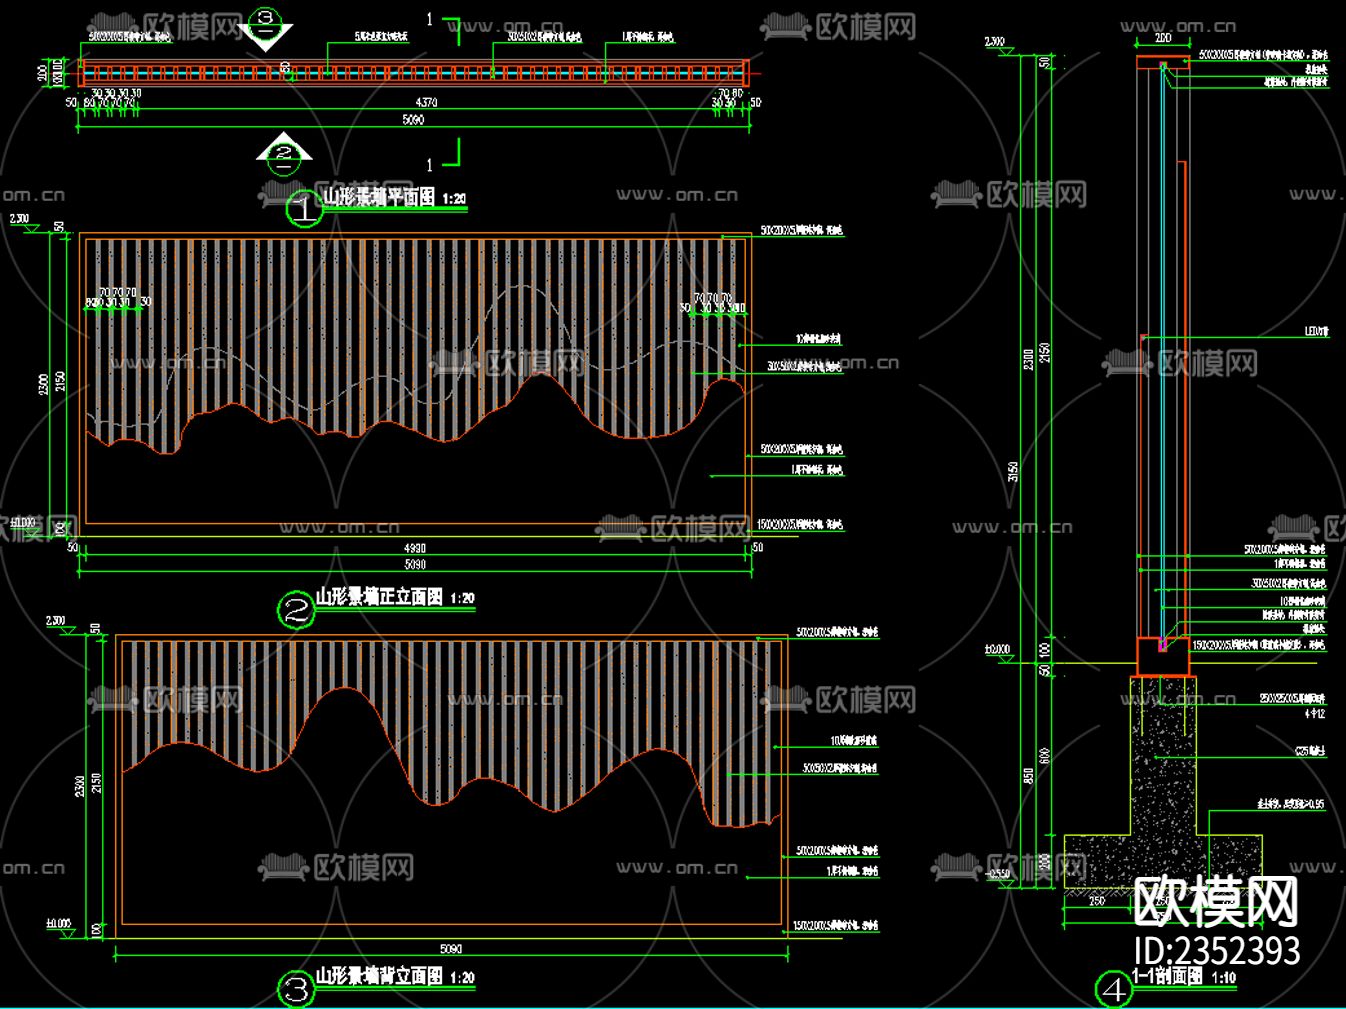Click the circled number 1 drawing tag
The width and height of the screenshot is (1346, 1009).
[304, 210]
